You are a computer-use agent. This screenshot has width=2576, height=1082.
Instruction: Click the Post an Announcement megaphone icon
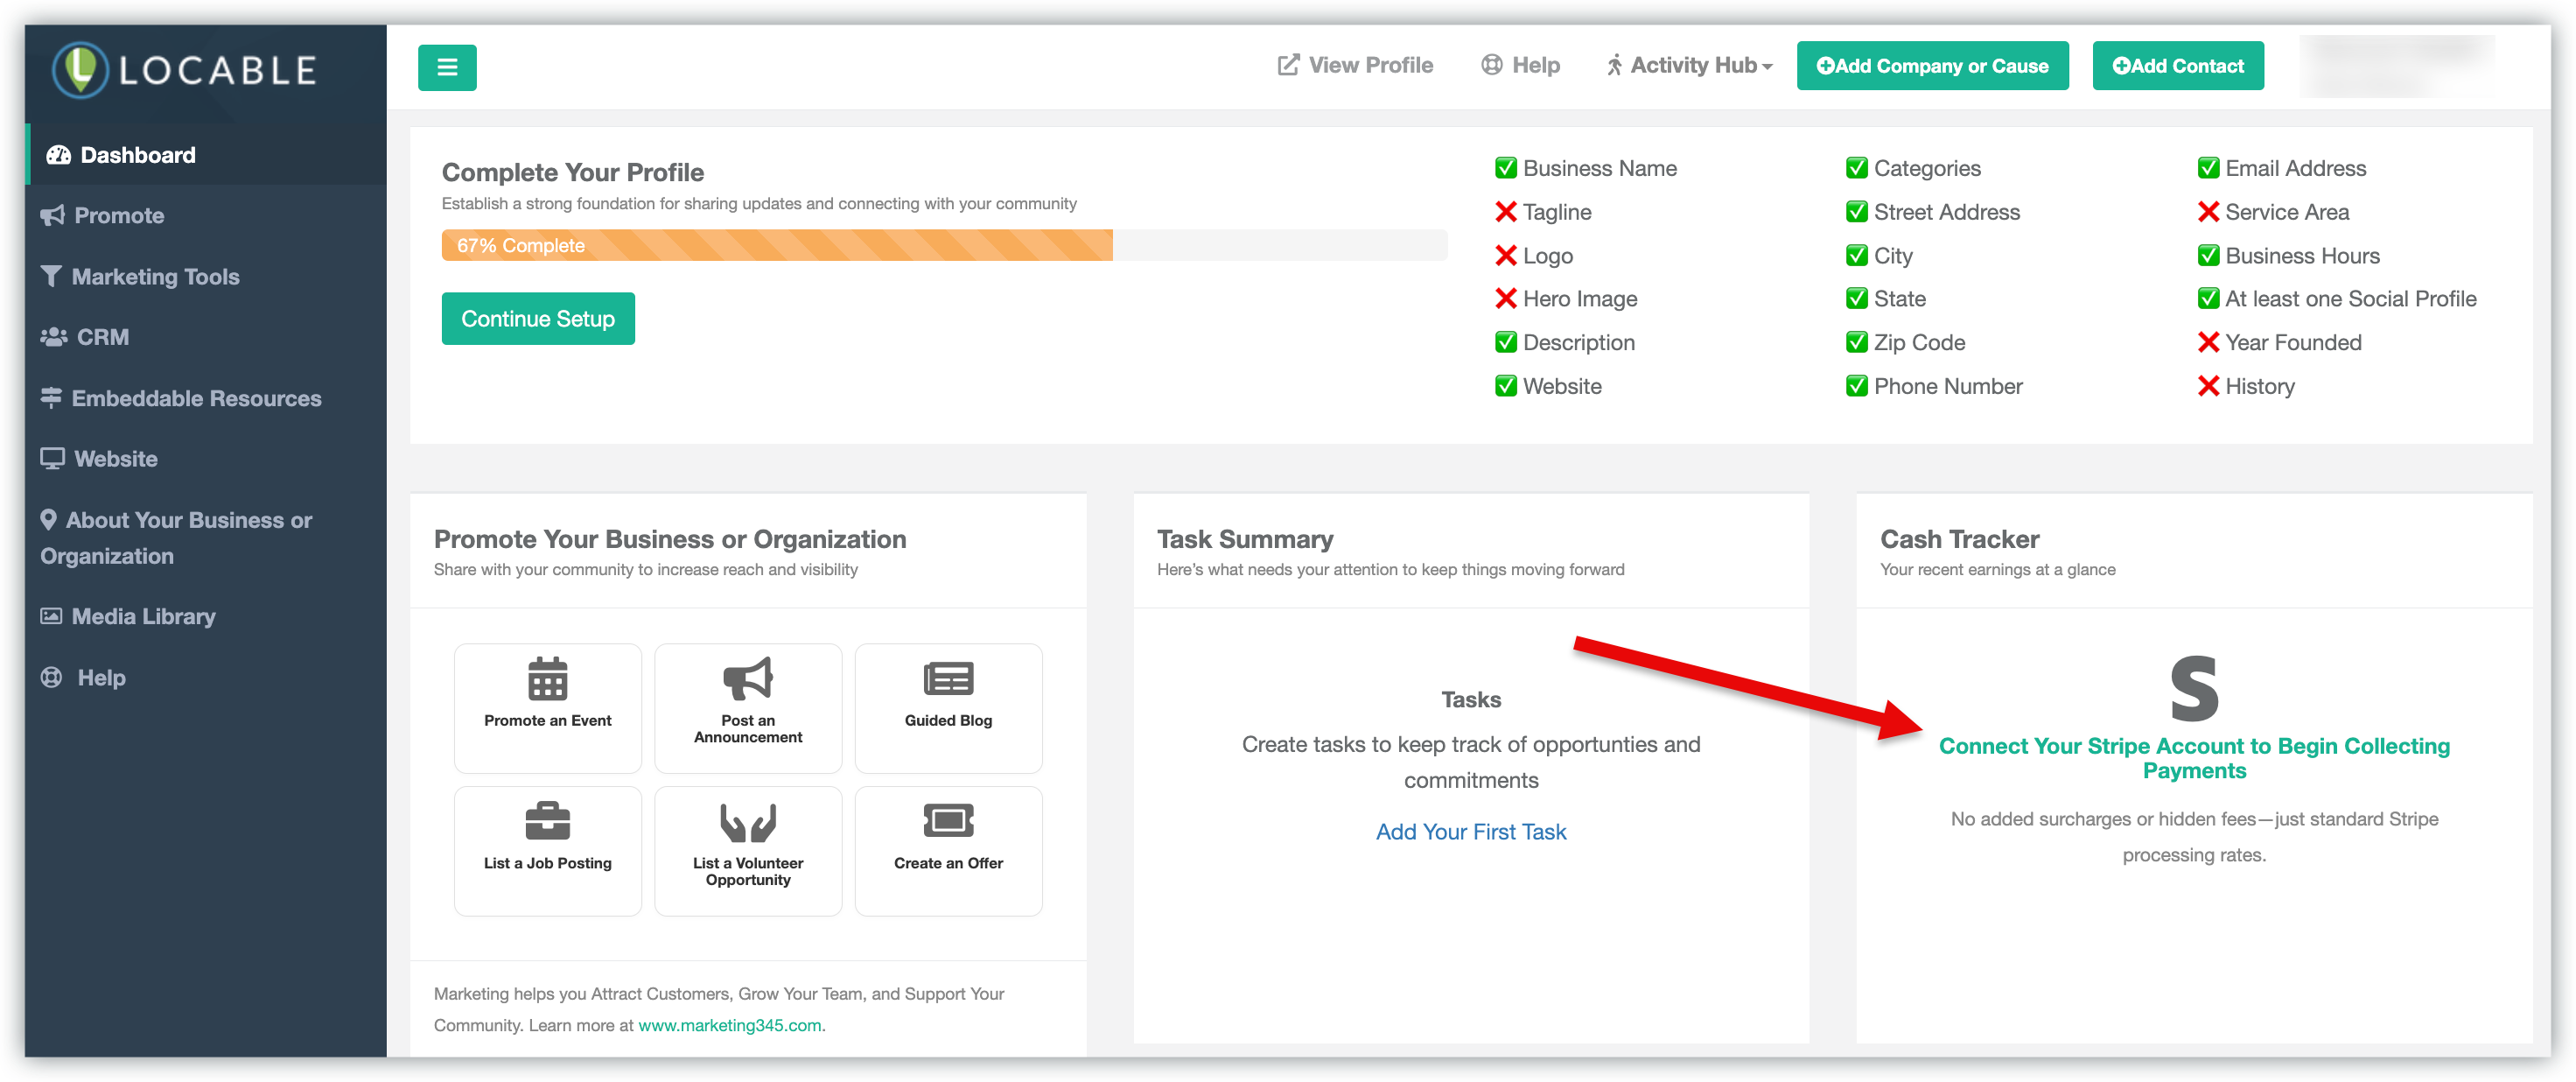(x=747, y=679)
